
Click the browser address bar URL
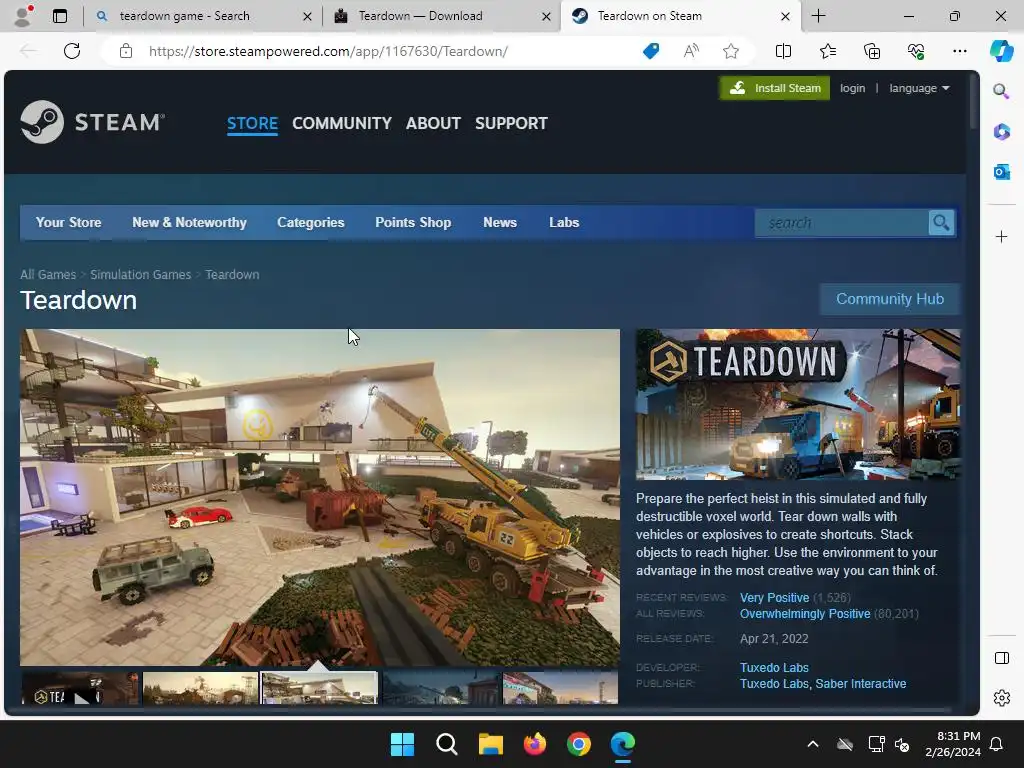click(x=328, y=51)
